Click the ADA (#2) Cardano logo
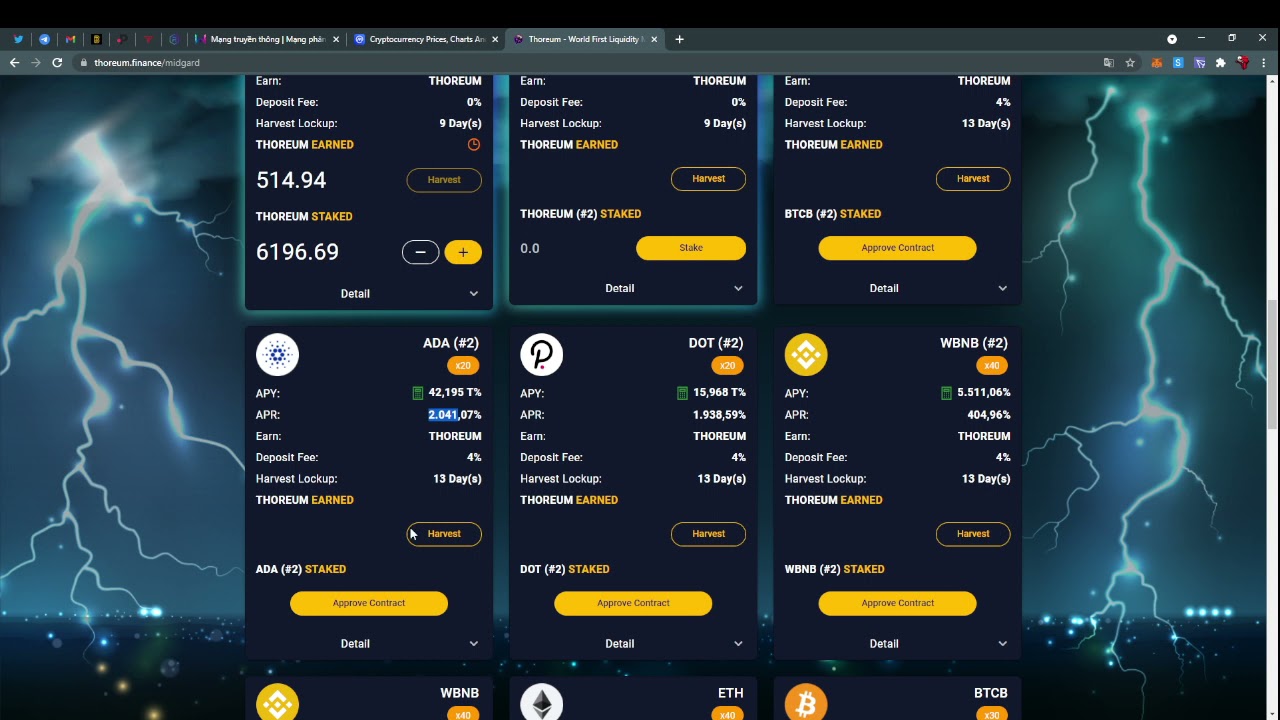The image size is (1280, 720). (x=277, y=355)
